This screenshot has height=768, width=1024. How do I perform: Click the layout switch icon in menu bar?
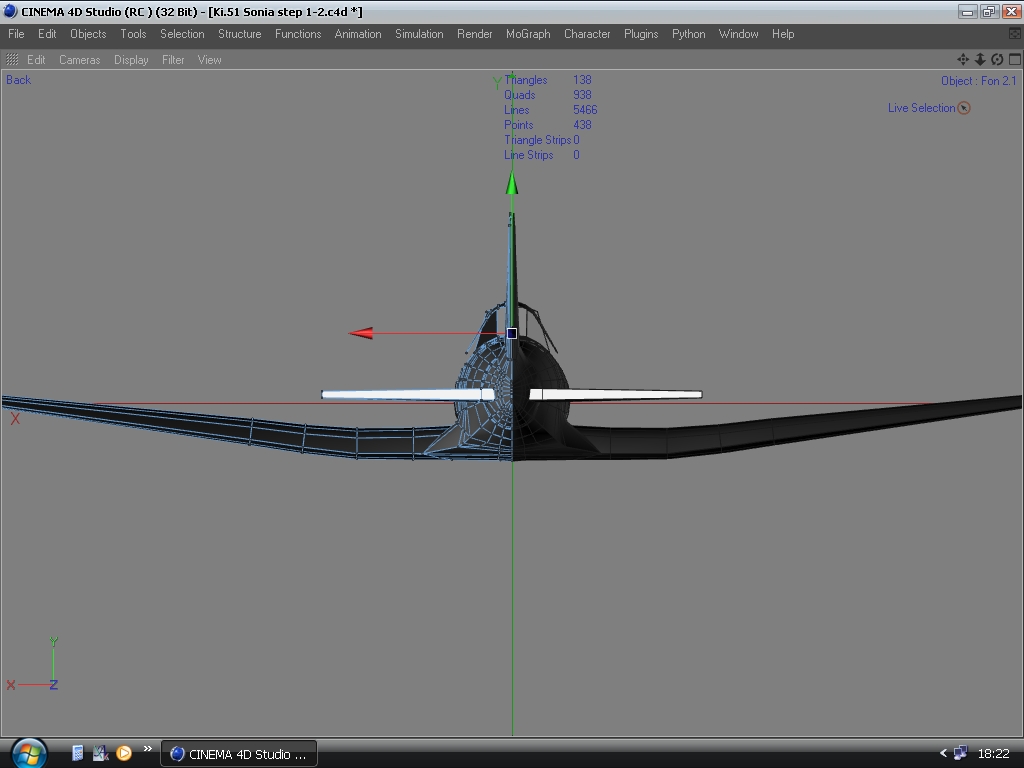(x=1015, y=34)
